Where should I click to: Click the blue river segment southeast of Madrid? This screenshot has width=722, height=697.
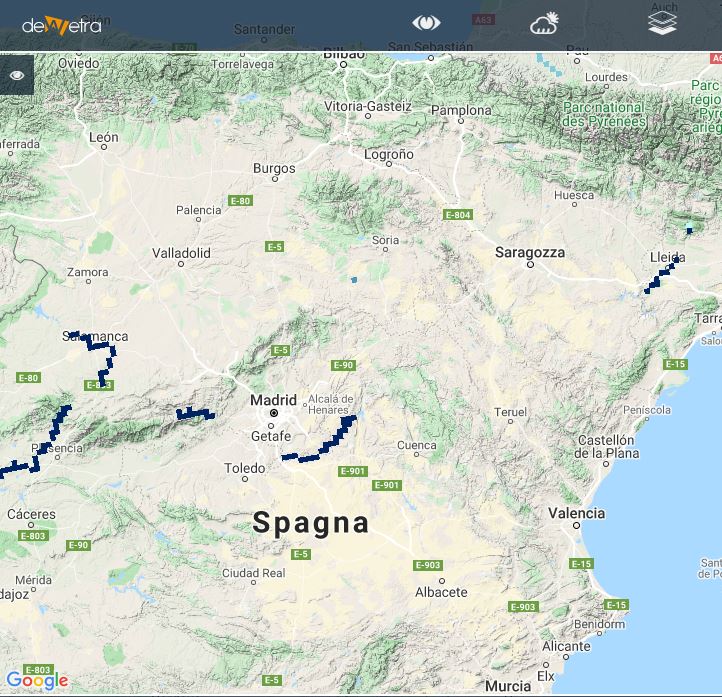[319, 440]
